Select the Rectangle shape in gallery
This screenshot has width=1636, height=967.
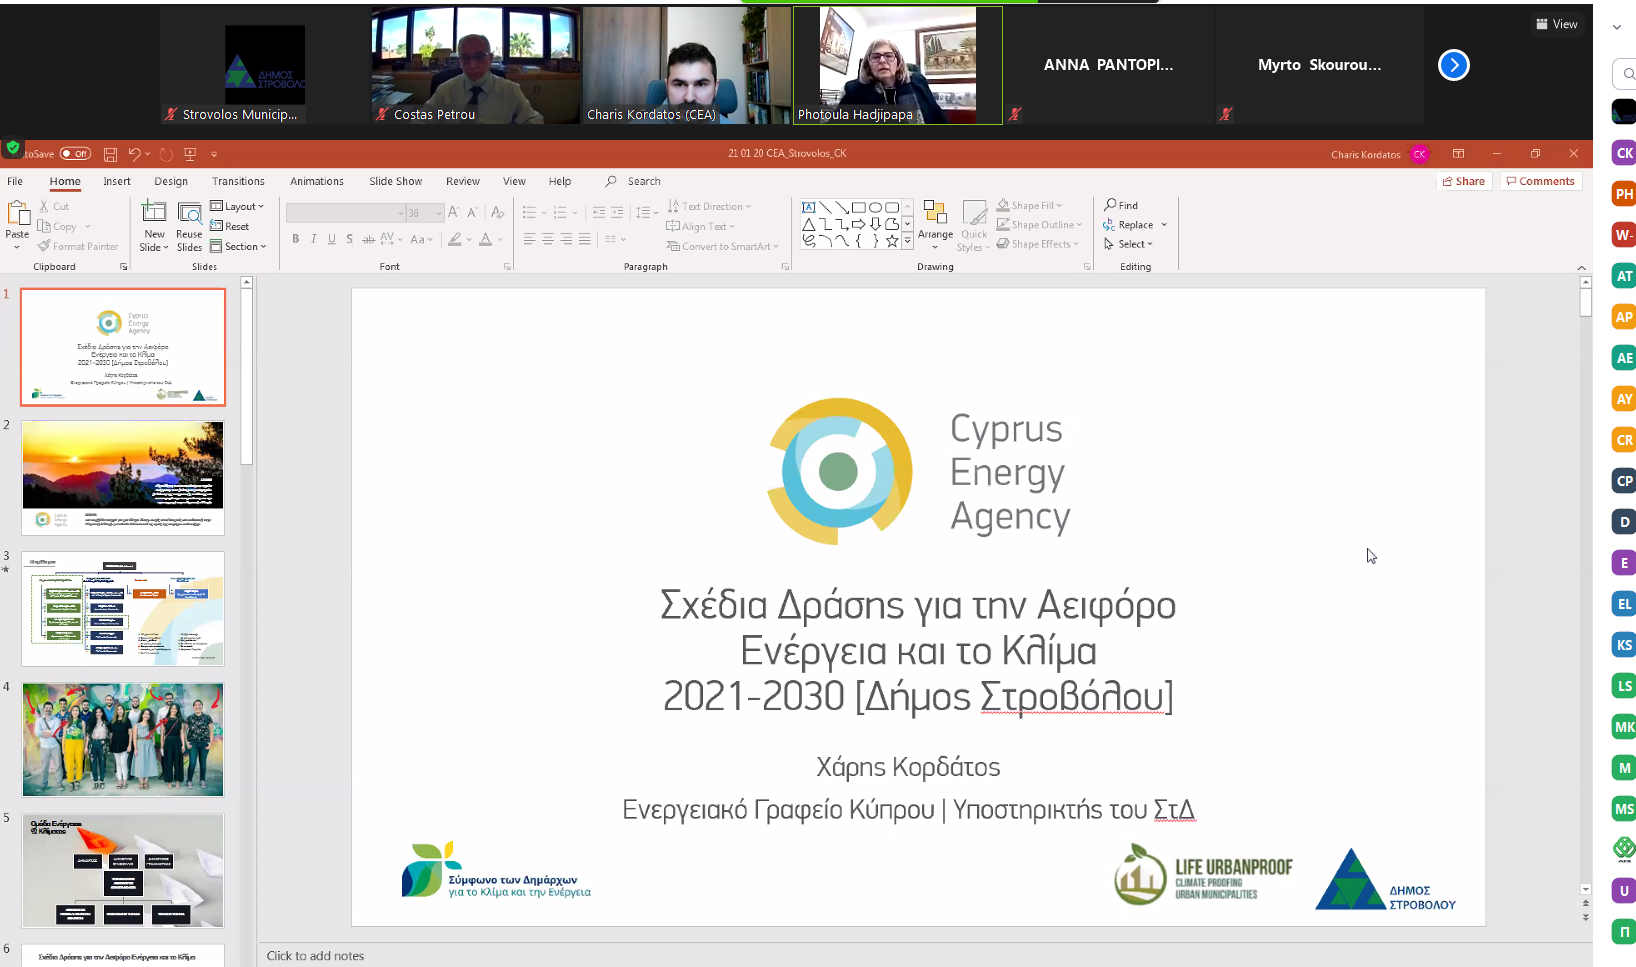click(x=858, y=207)
